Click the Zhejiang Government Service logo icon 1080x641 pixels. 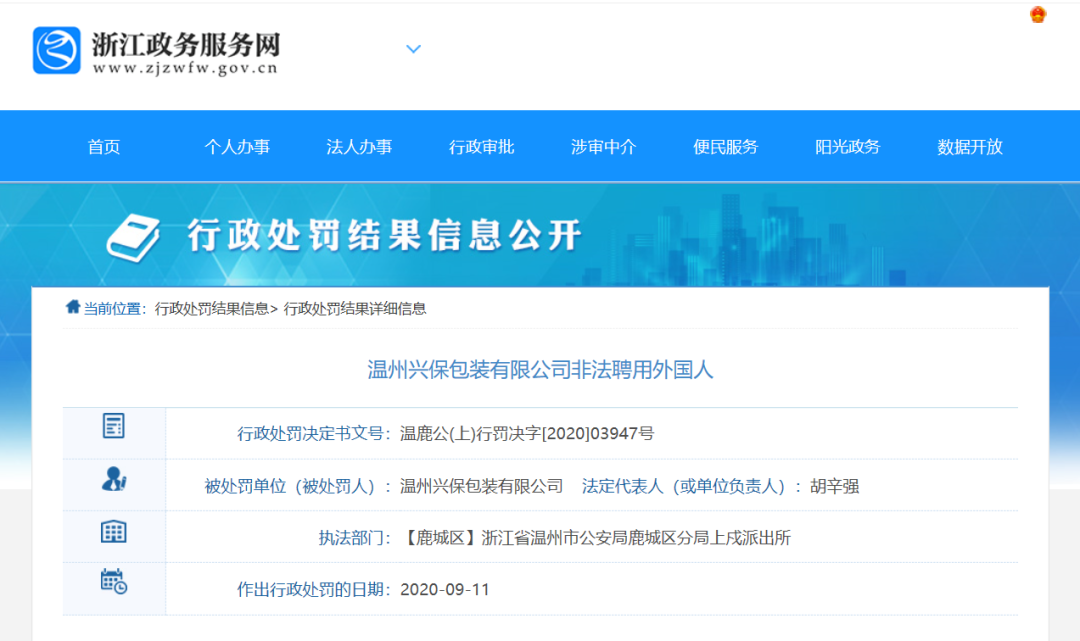(x=56, y=50)
